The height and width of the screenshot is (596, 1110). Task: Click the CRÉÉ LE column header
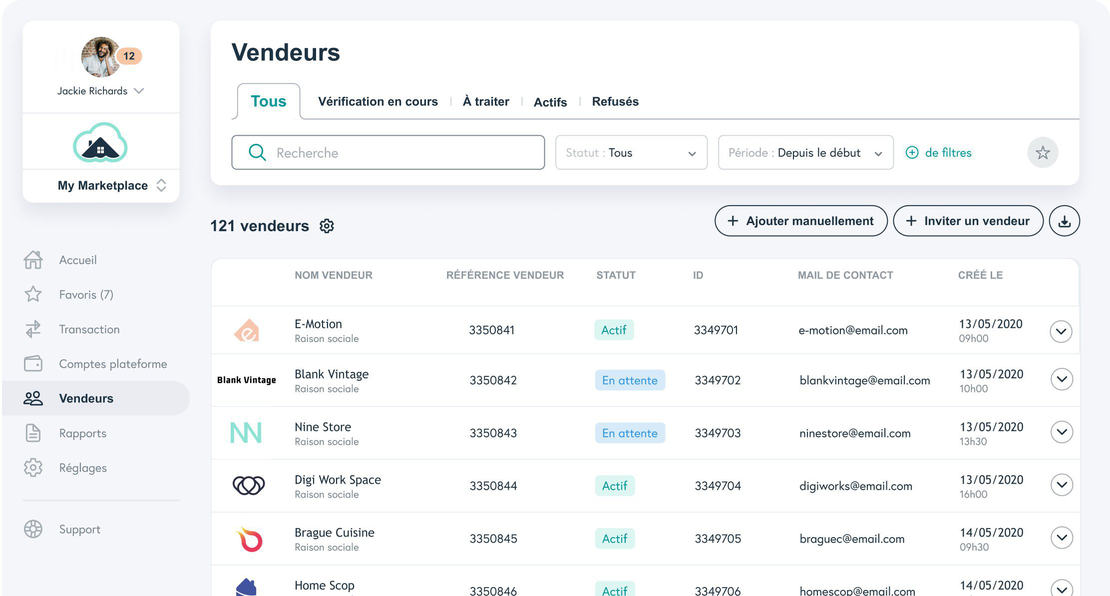click(980, 275)
